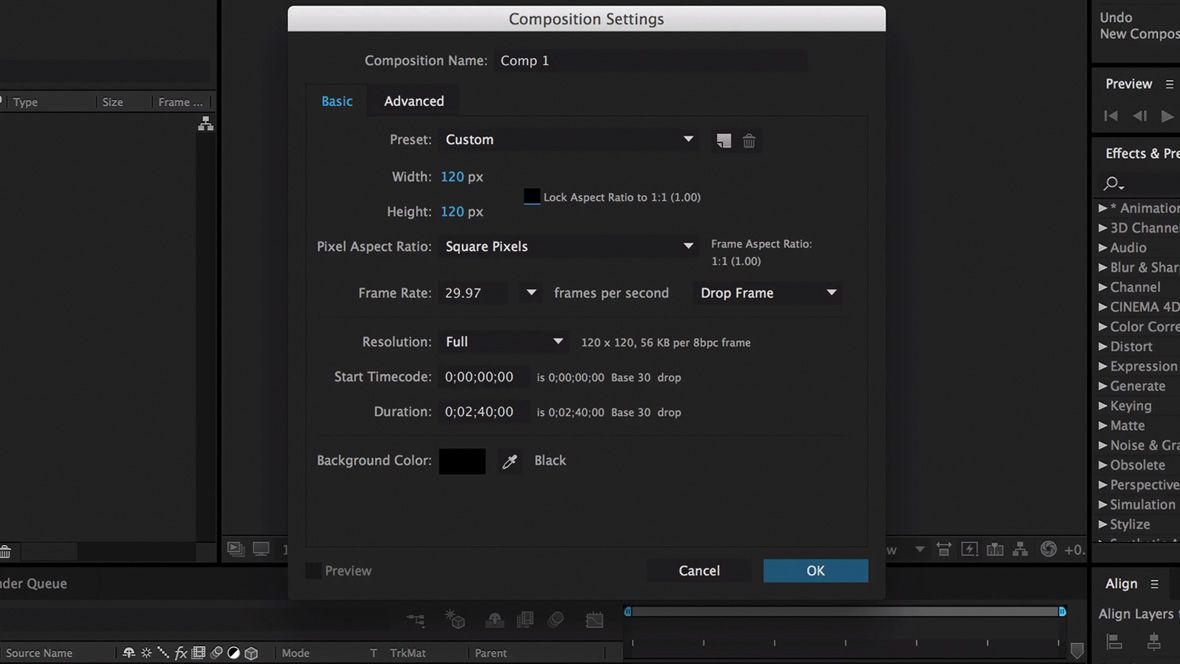Open the Composition mini-flowchart

(x=1020, y=549)
